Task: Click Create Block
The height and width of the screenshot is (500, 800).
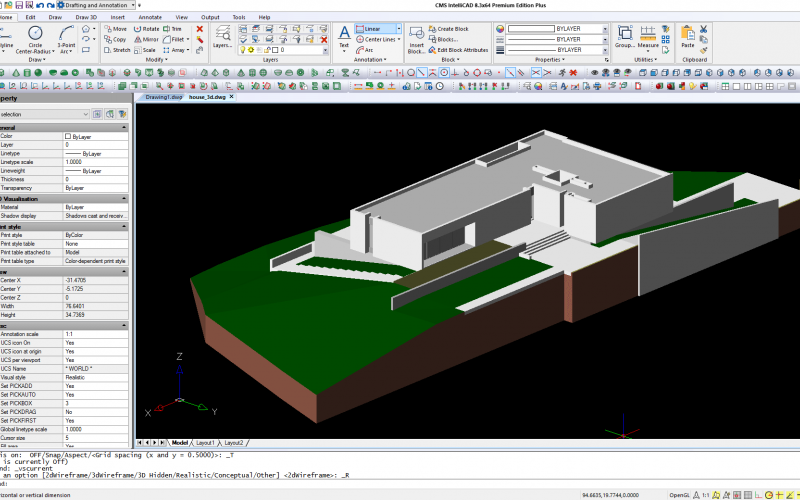Action: (x=448, y=29)
